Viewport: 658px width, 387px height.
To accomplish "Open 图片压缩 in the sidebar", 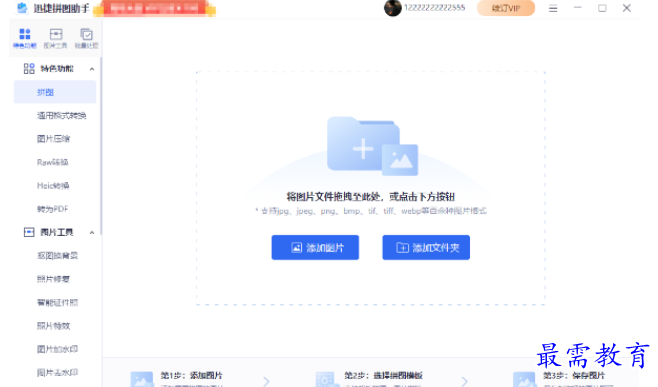I will pos(55,139).
